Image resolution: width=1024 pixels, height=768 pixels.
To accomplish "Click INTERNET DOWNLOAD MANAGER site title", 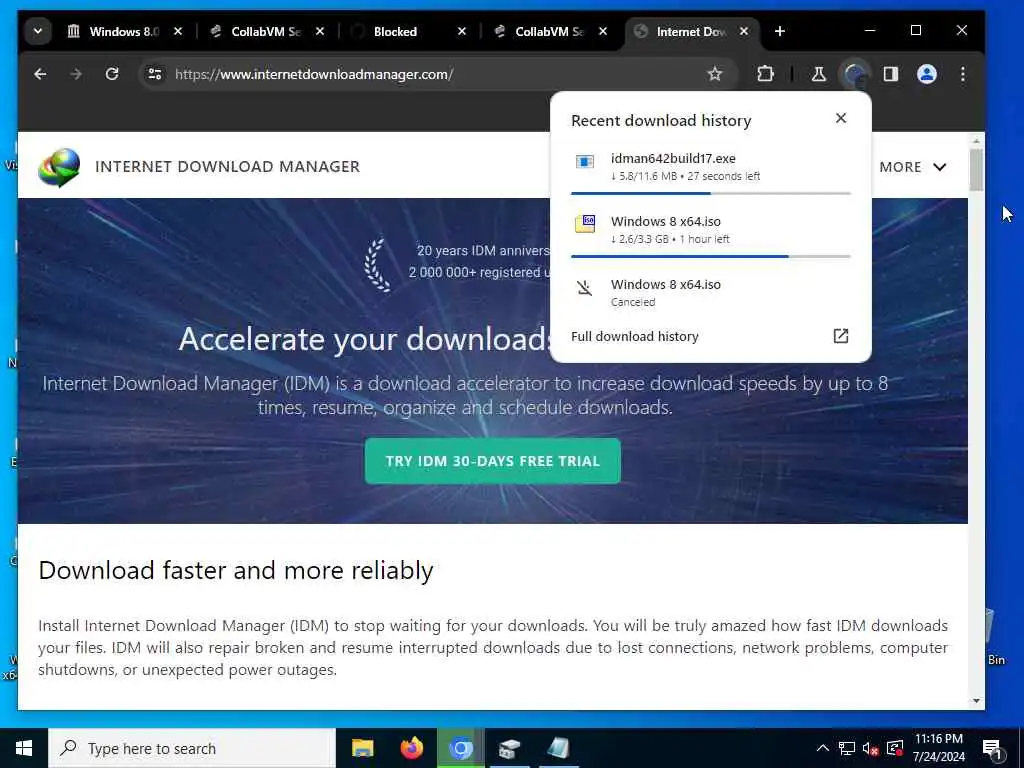I will tap(227, 167).
